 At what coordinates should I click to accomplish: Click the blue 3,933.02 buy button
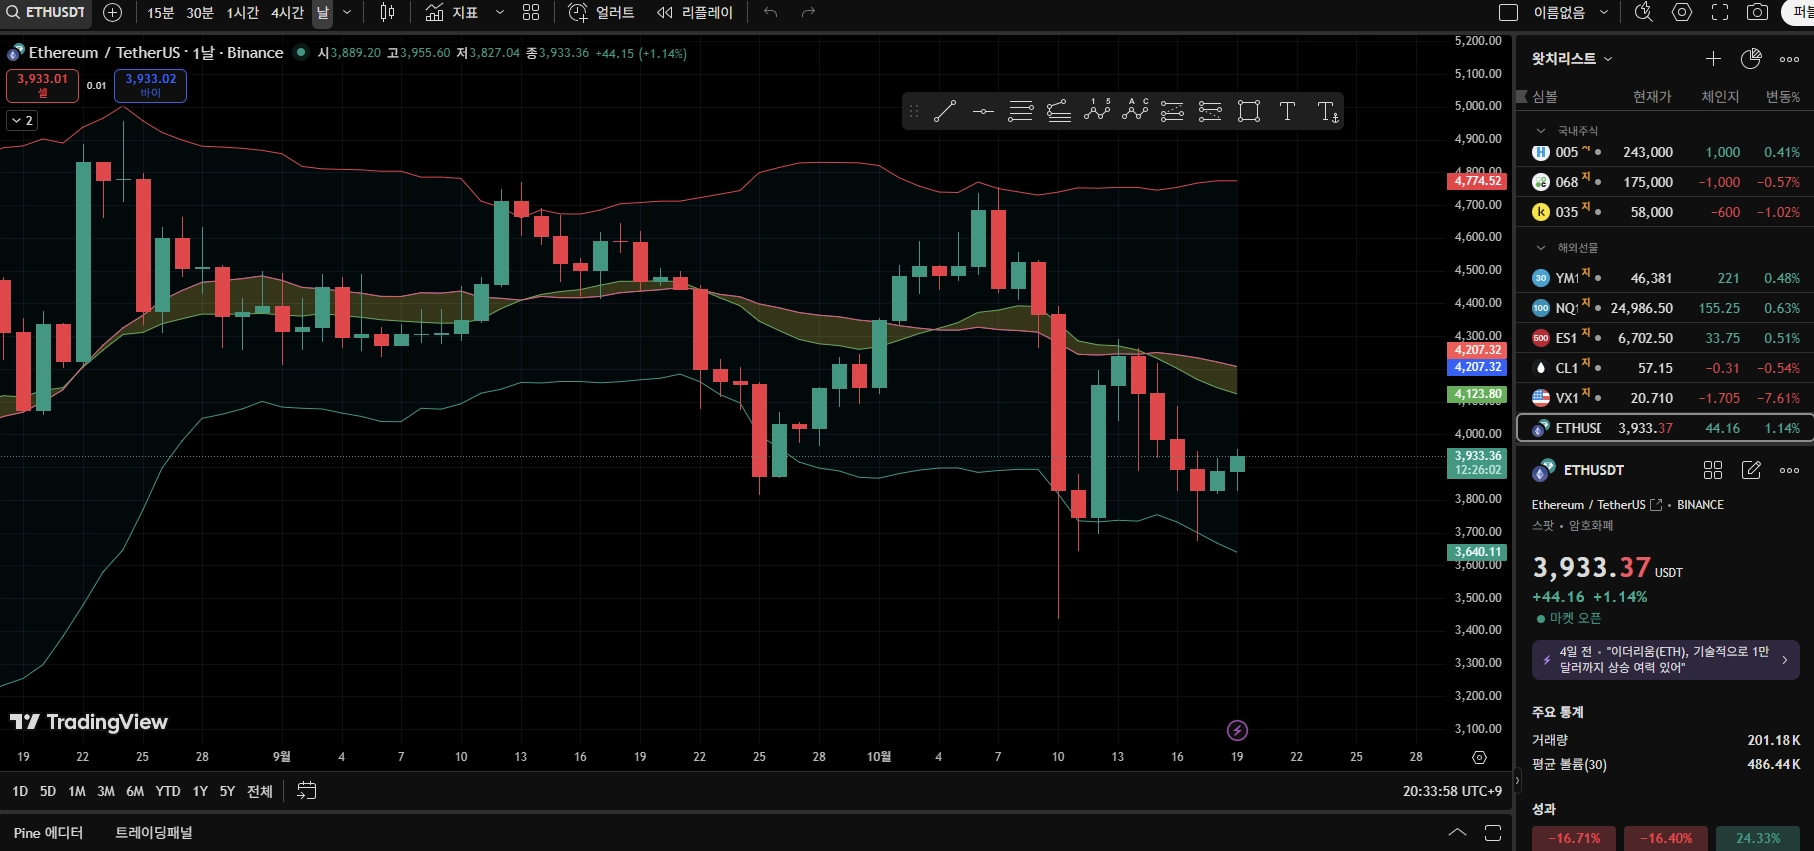pyautogui.click(x=150, y=86)
